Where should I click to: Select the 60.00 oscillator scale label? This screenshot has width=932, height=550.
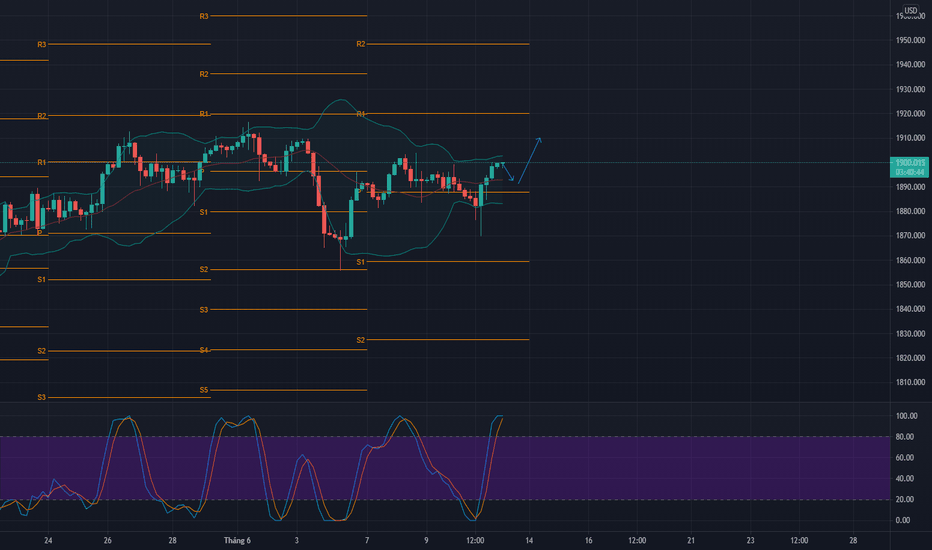coord(905,458)
